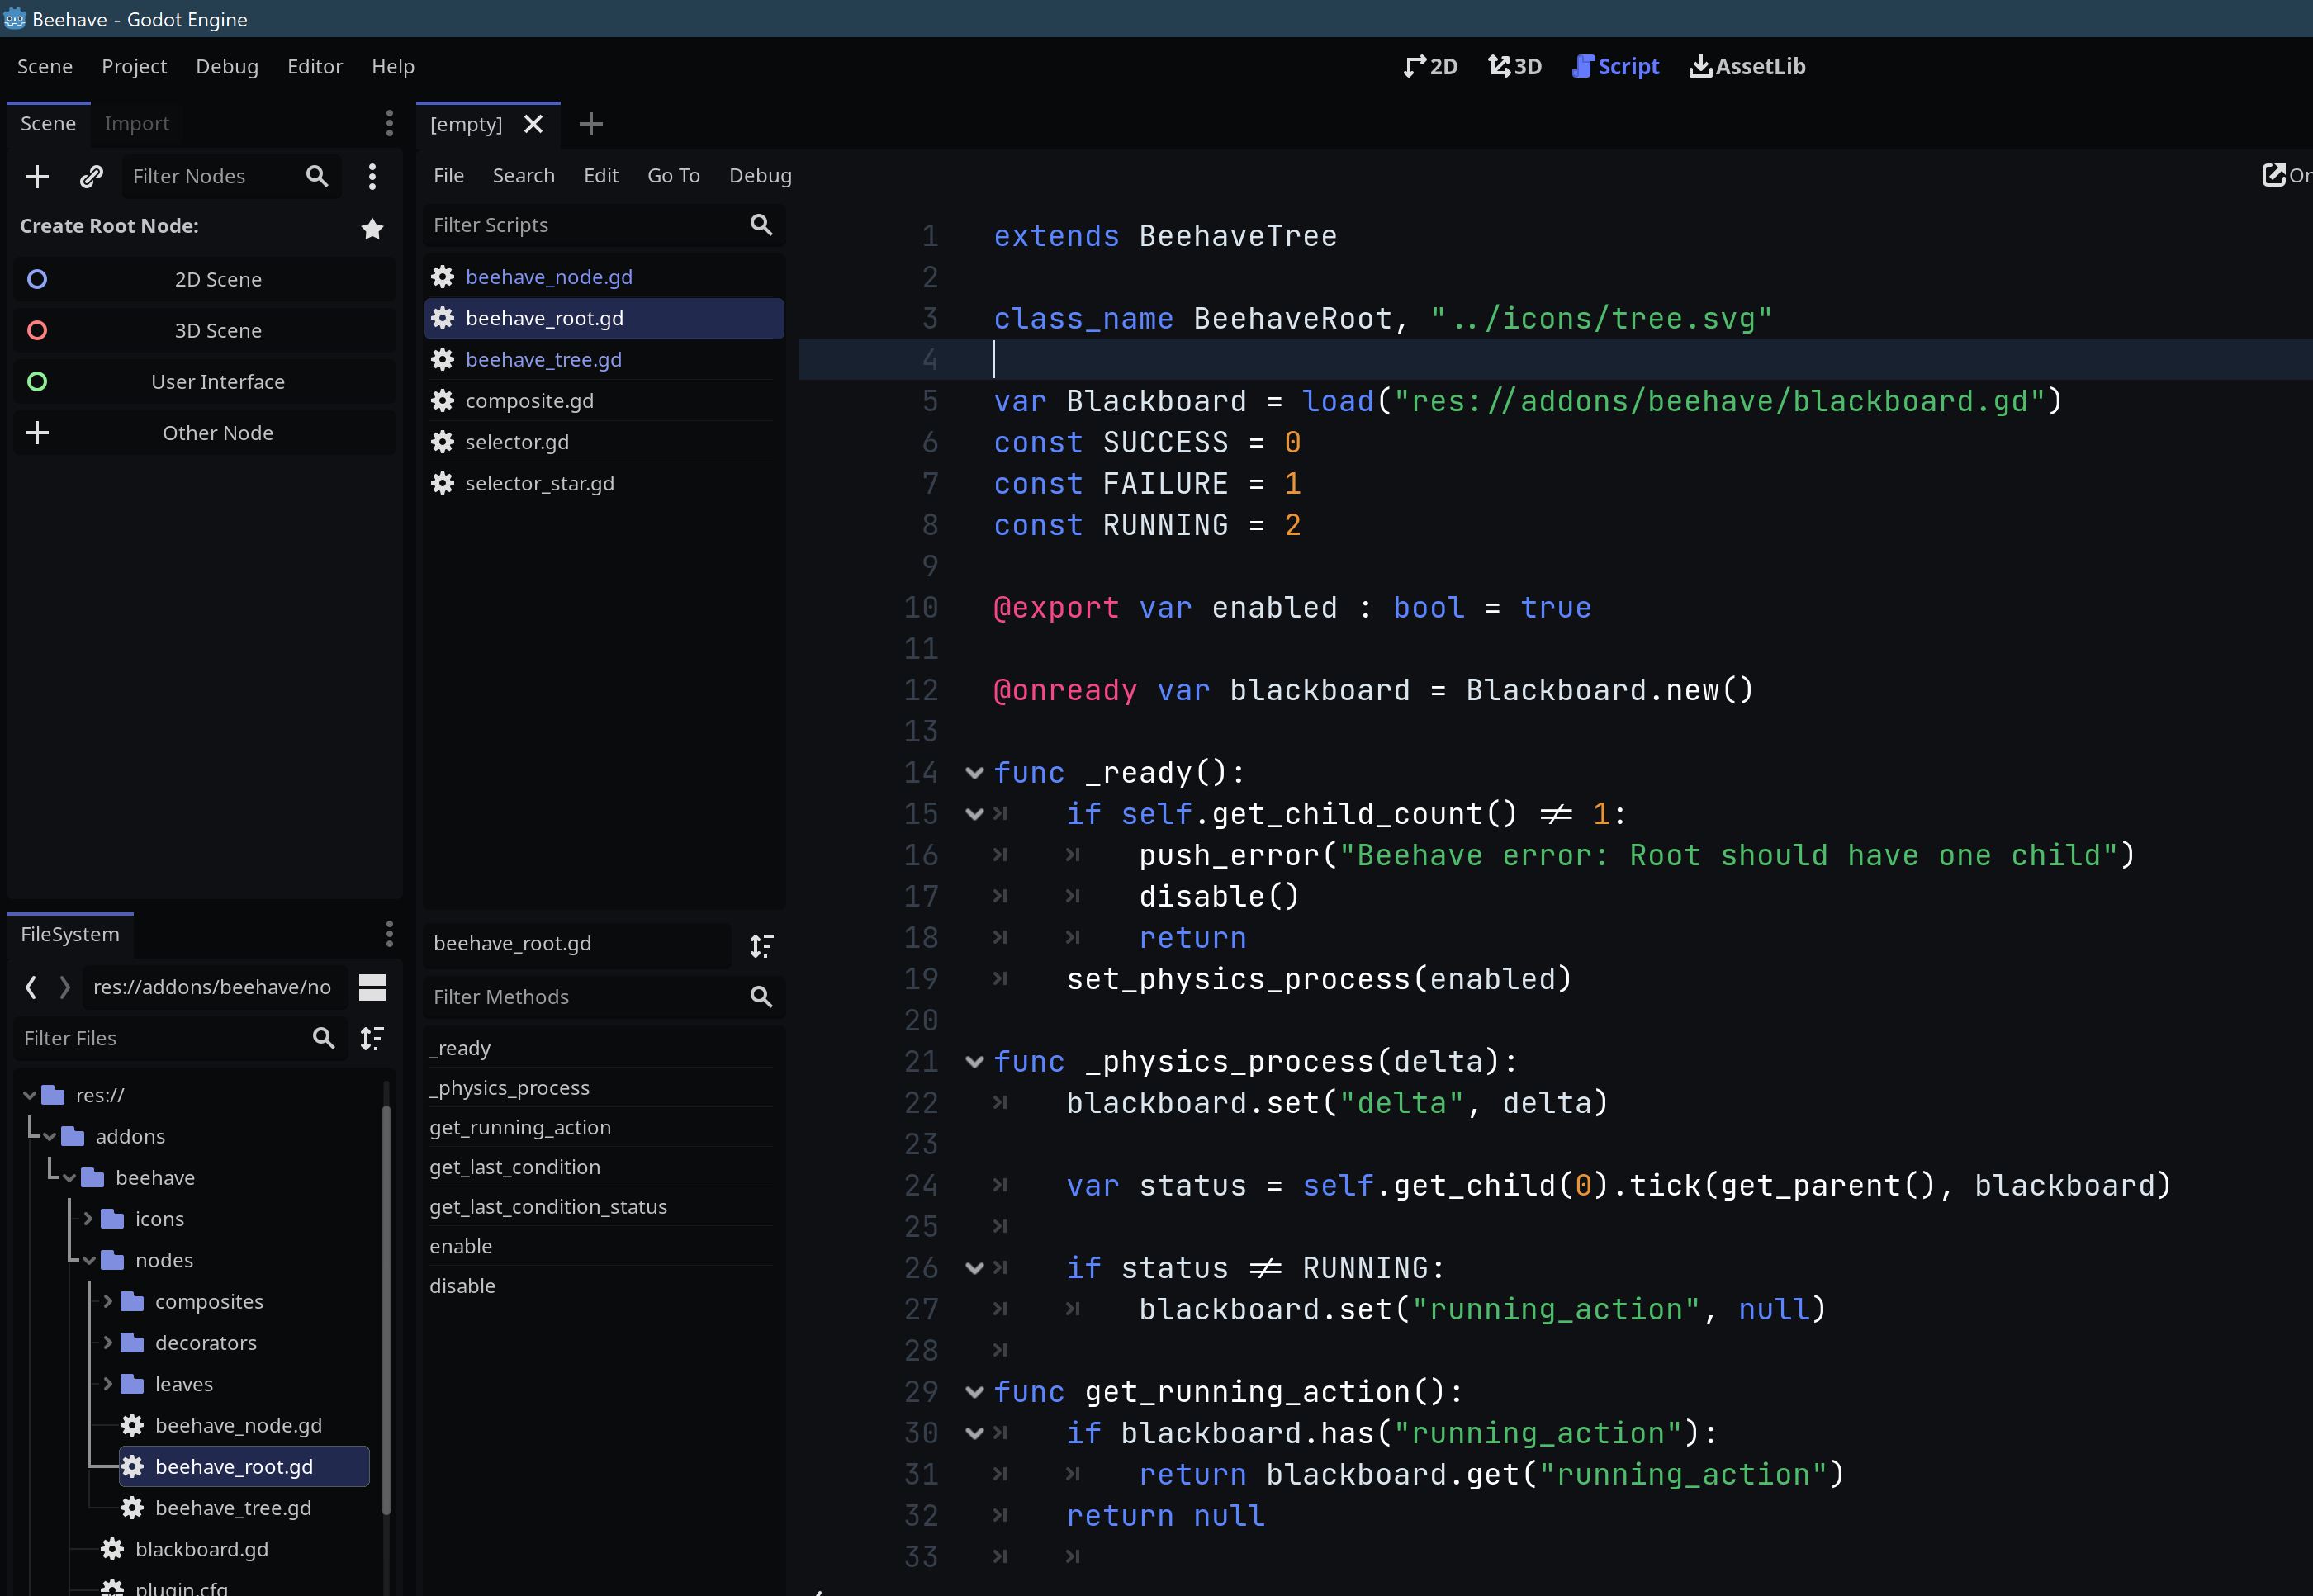Add a new scene tab

591,124
